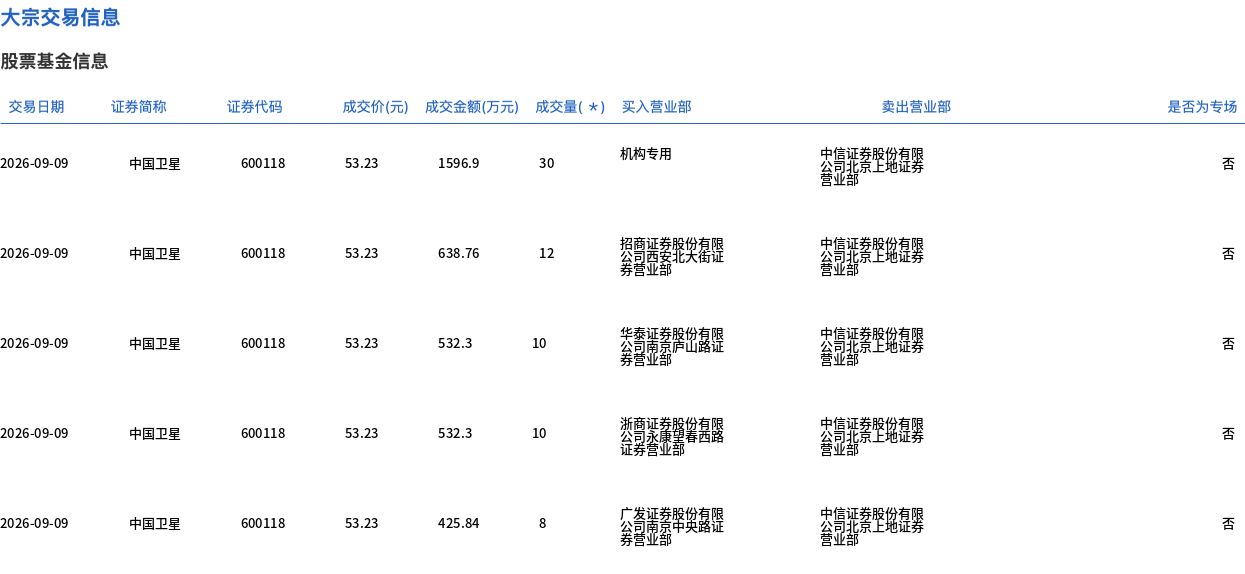Image resolution: width=1245 pixels, height=574 pixels.
Task: Open the 大宗交易信息 title link
Action: [x=60, y=17]
